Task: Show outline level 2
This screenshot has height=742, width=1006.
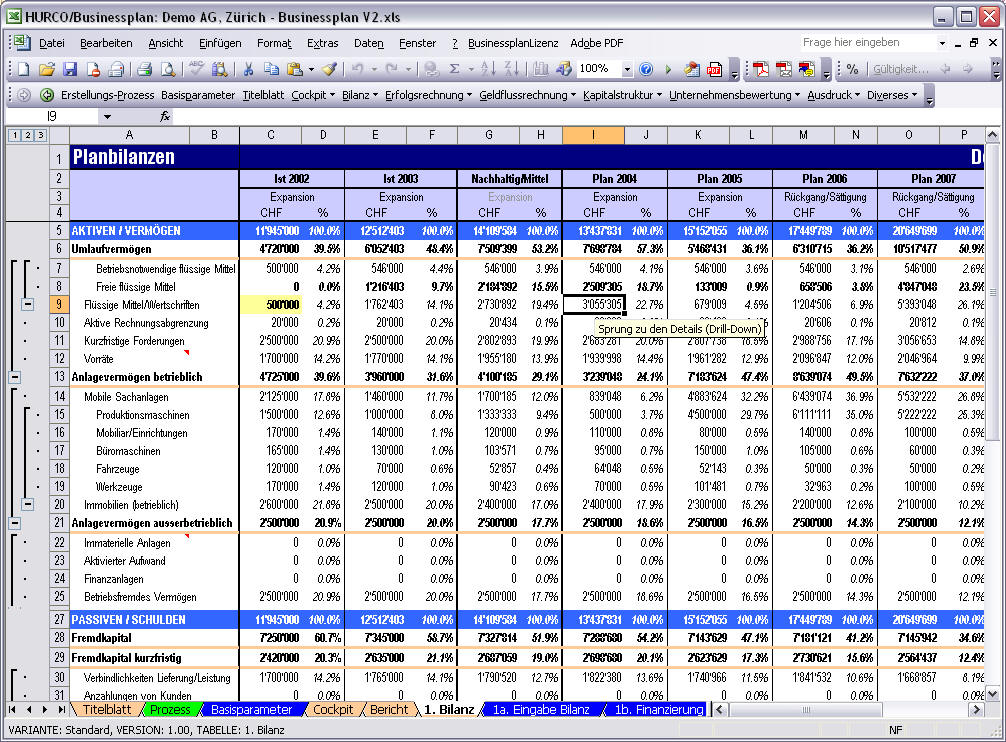Action: coord(28,135)
